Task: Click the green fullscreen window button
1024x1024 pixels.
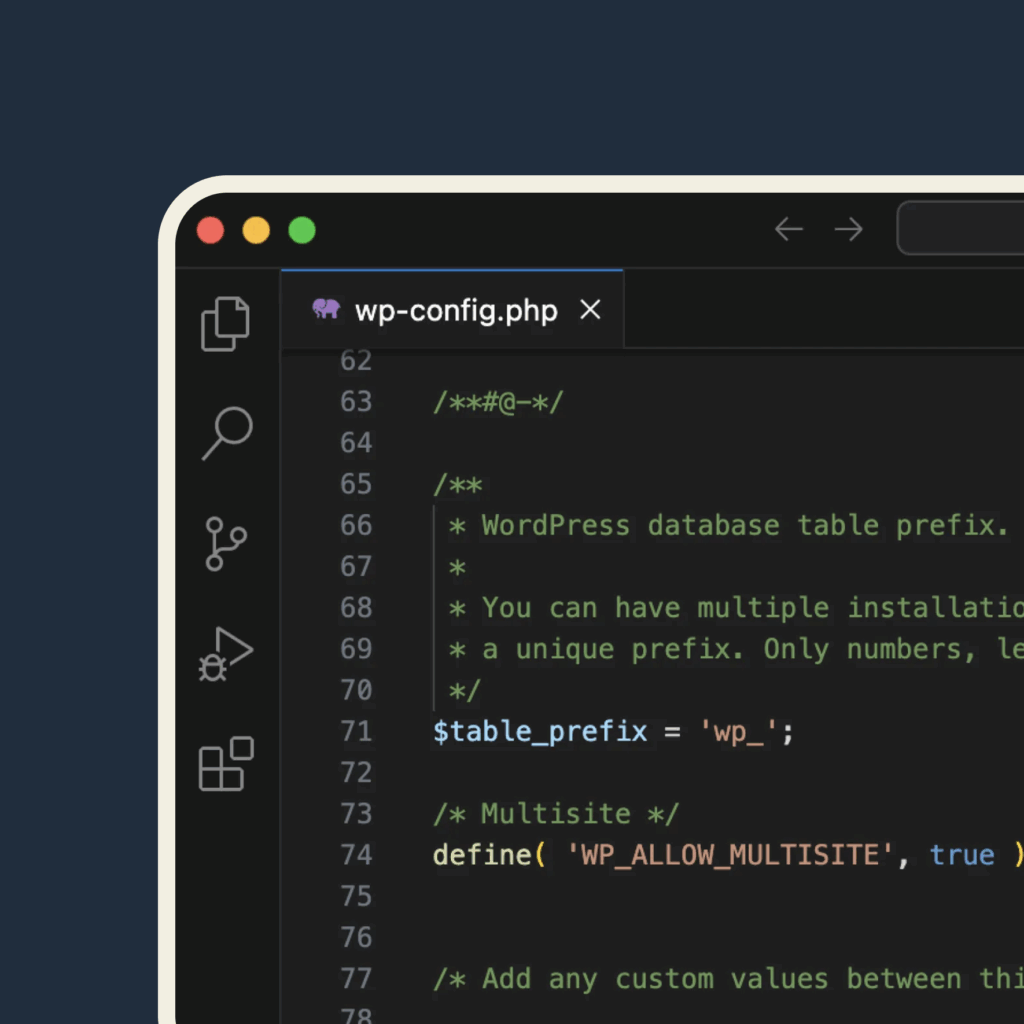Action: point(302,231)
